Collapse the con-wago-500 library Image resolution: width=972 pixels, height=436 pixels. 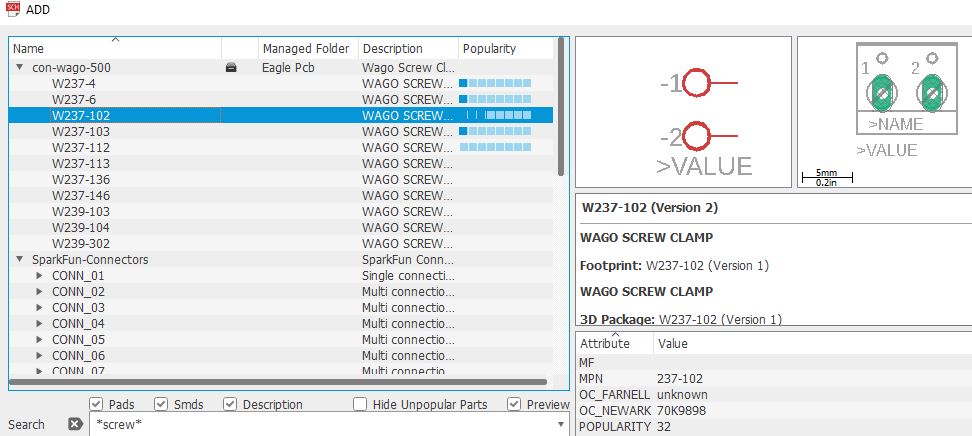click(20, 67)
